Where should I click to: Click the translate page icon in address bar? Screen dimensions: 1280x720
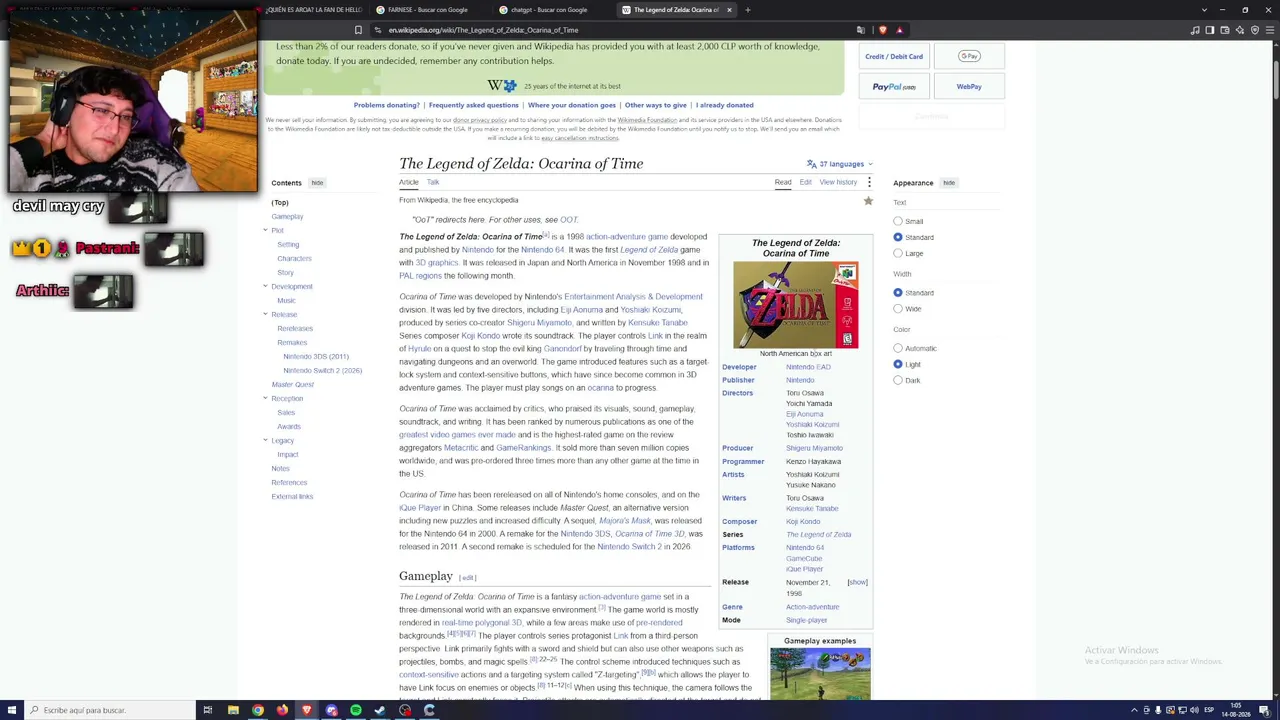(x=860, y=30)
